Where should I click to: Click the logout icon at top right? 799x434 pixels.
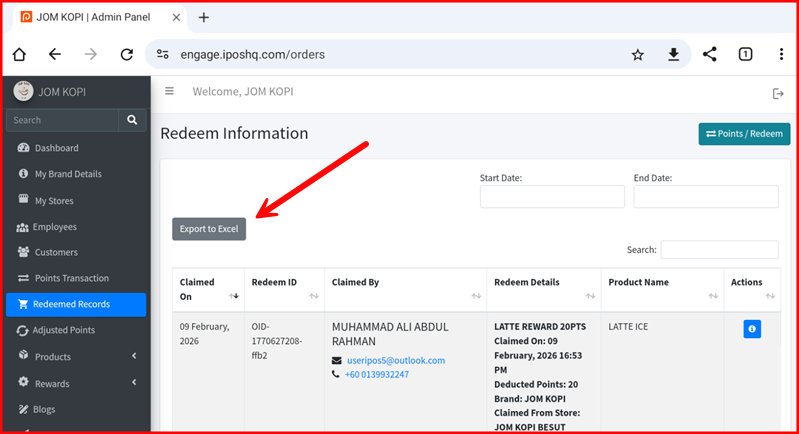tap(778, 93)
